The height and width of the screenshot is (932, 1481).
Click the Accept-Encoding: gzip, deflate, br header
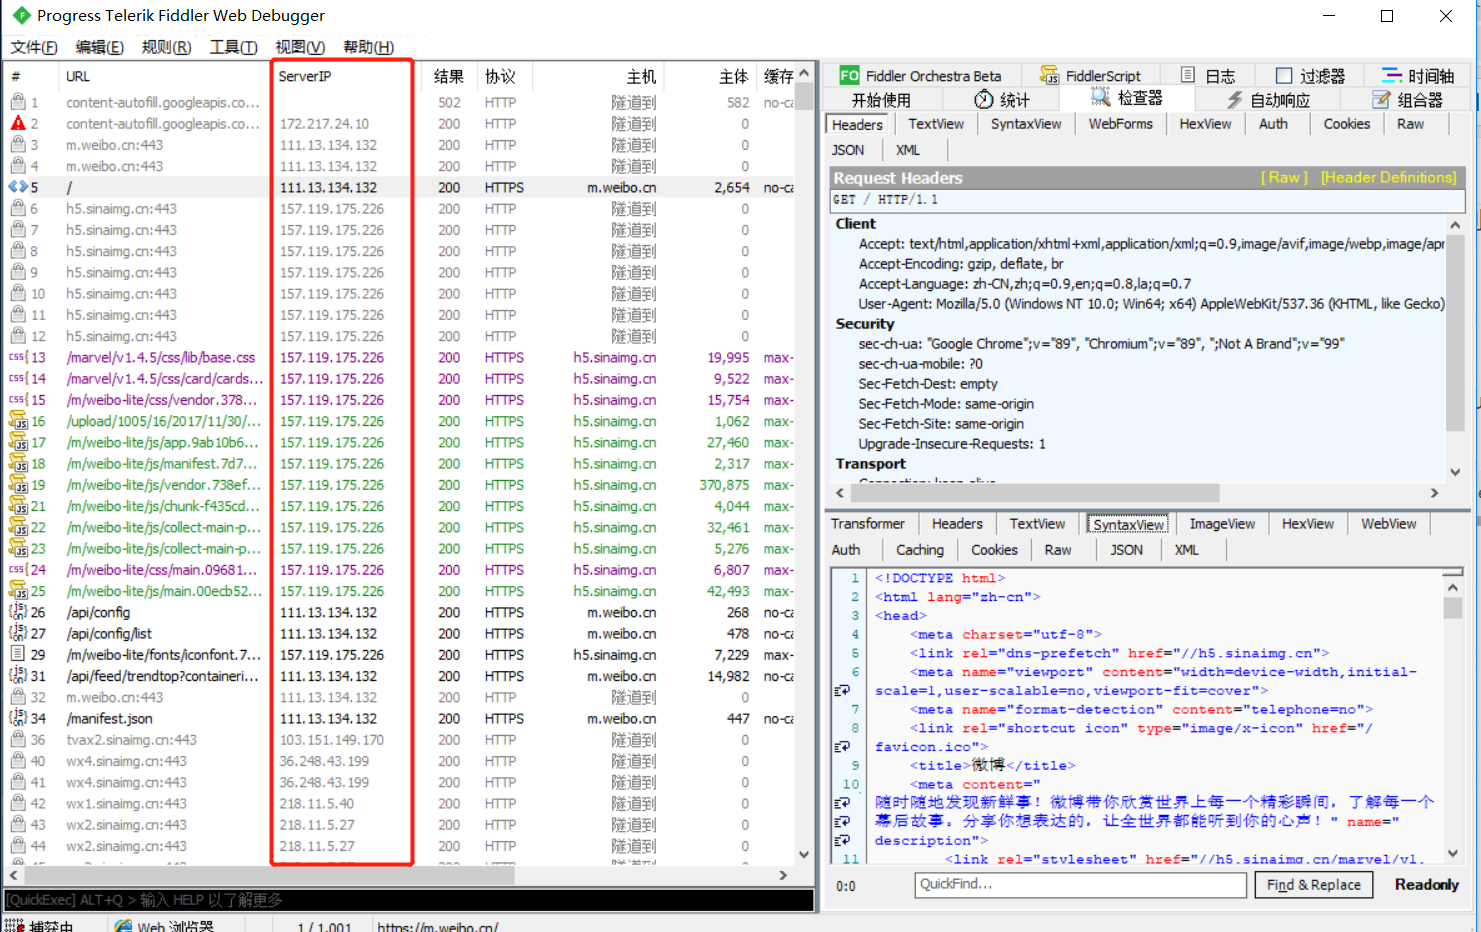[x=961, y=264]
